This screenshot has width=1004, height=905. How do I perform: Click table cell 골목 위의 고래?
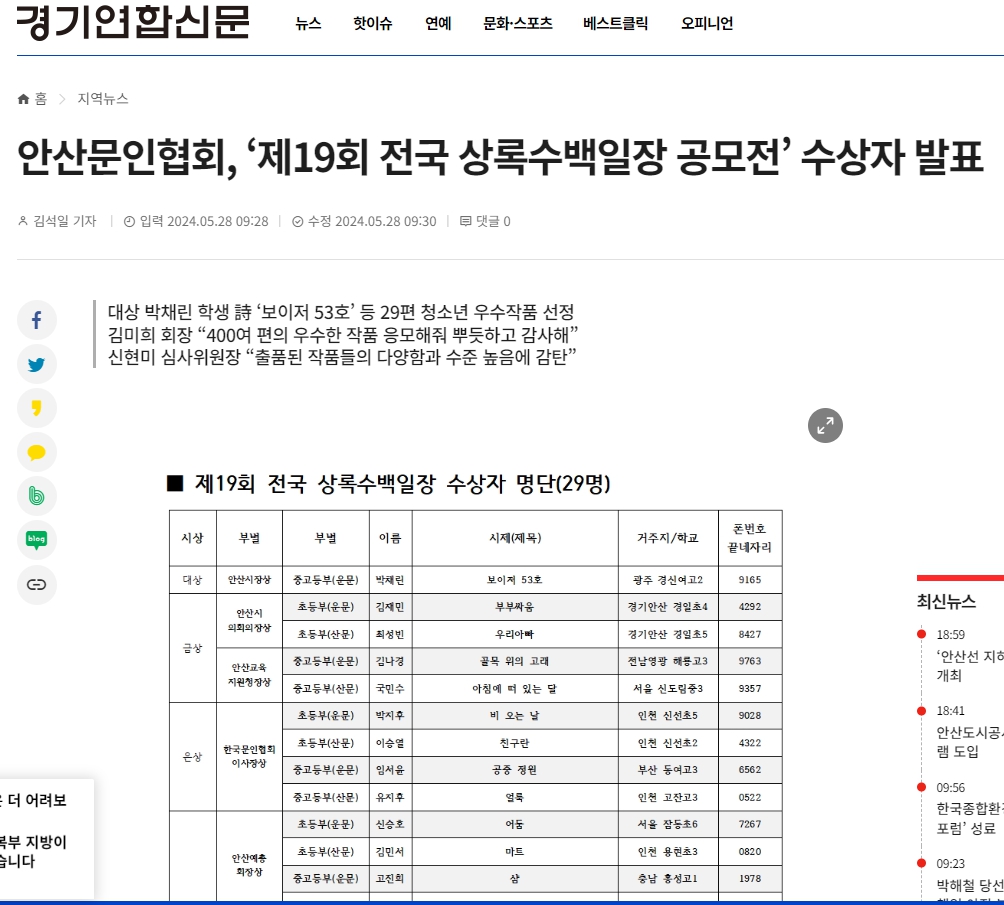[515, 661]
